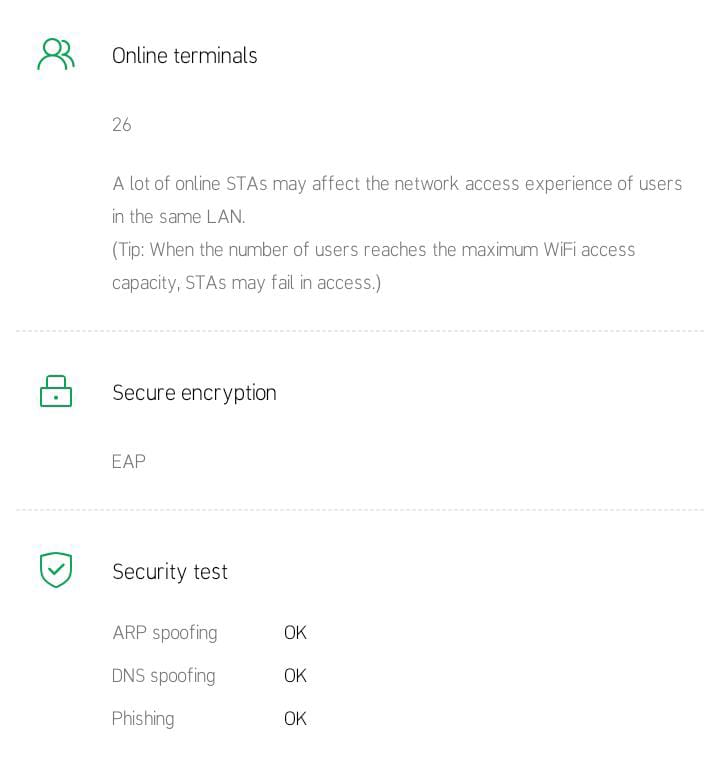Click the OK result for ARP spoofing
This screenshot has height=779, width=720.
click(x=295, y=633)
